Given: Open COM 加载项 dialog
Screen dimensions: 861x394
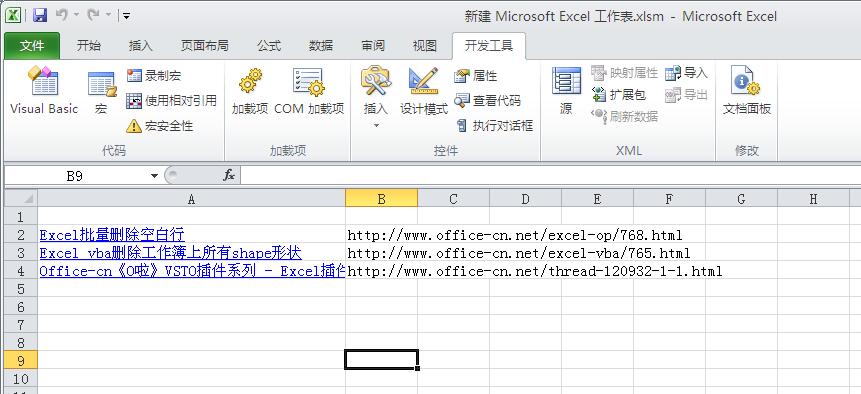Looking at the screenshot, I should point(309,91).
